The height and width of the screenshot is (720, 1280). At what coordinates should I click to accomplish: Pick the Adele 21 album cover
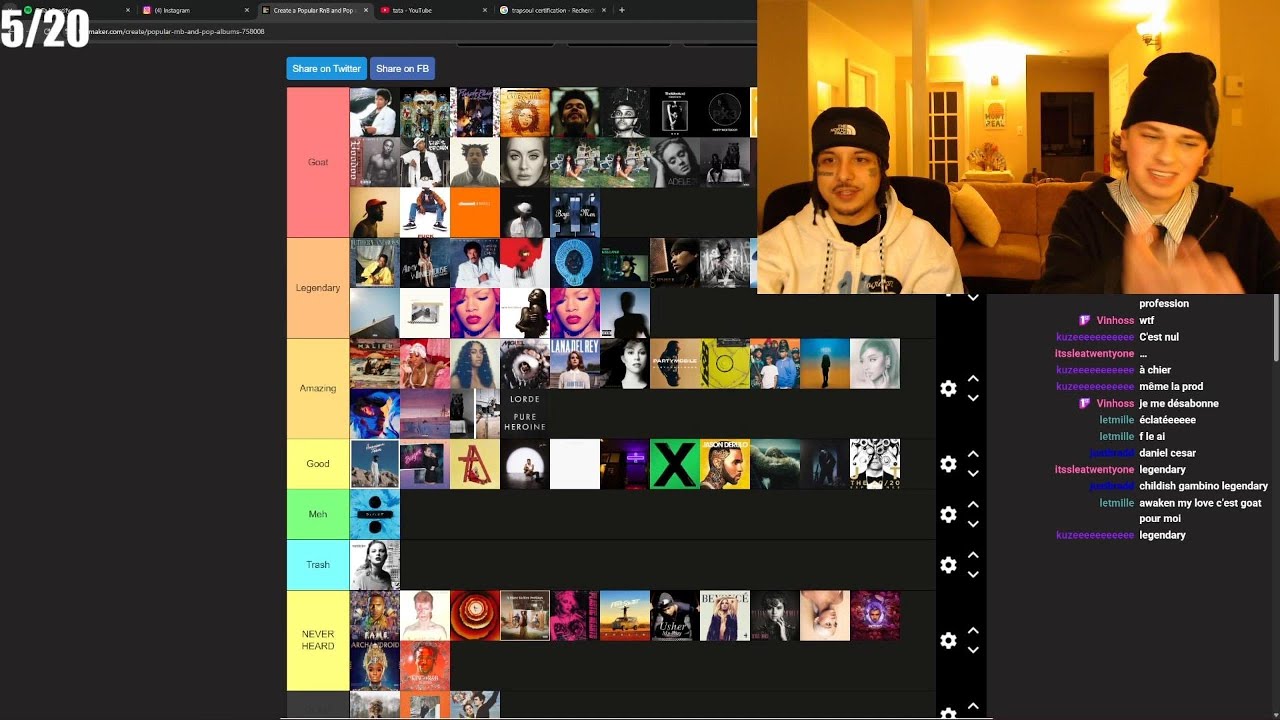coord(675,162)
